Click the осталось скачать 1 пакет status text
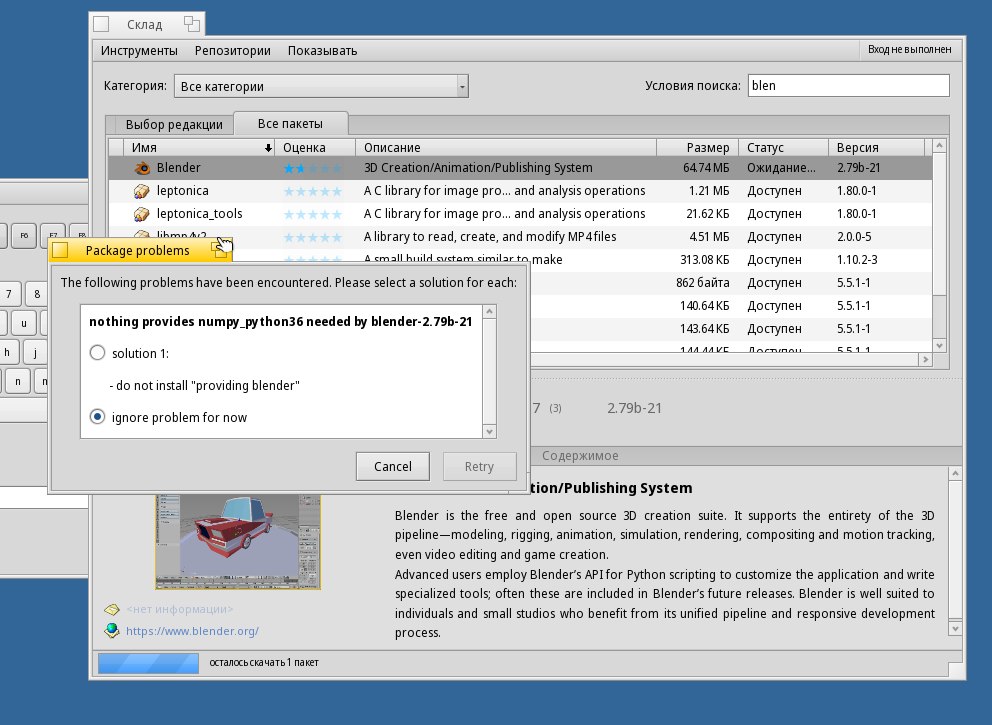The image size is (992, 725). point(264,662)
